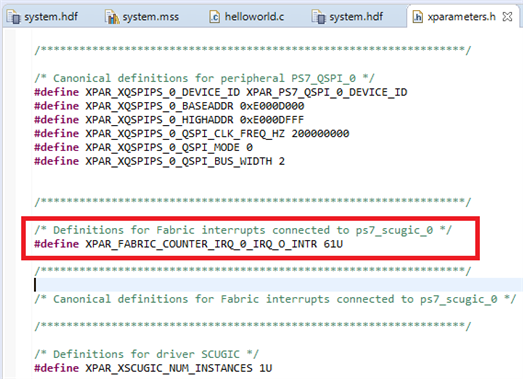Viewport: 523px width, 379px height.
Task: Click the Definitions for Fabric interrupts comment
Action: pyautogui.click(x=243, y=230)
